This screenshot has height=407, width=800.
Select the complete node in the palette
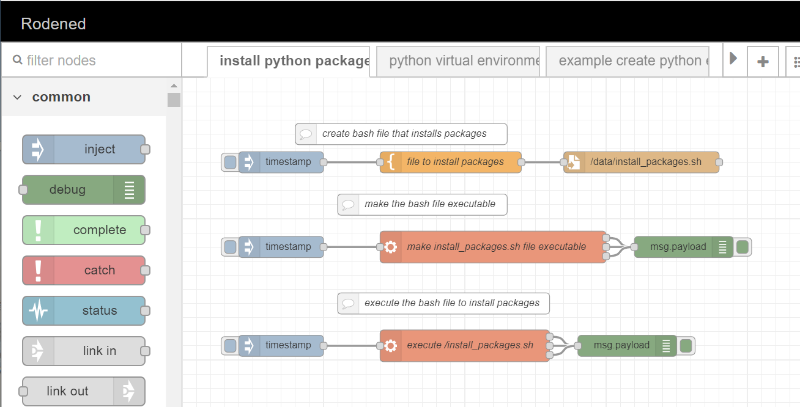[84, 230]
